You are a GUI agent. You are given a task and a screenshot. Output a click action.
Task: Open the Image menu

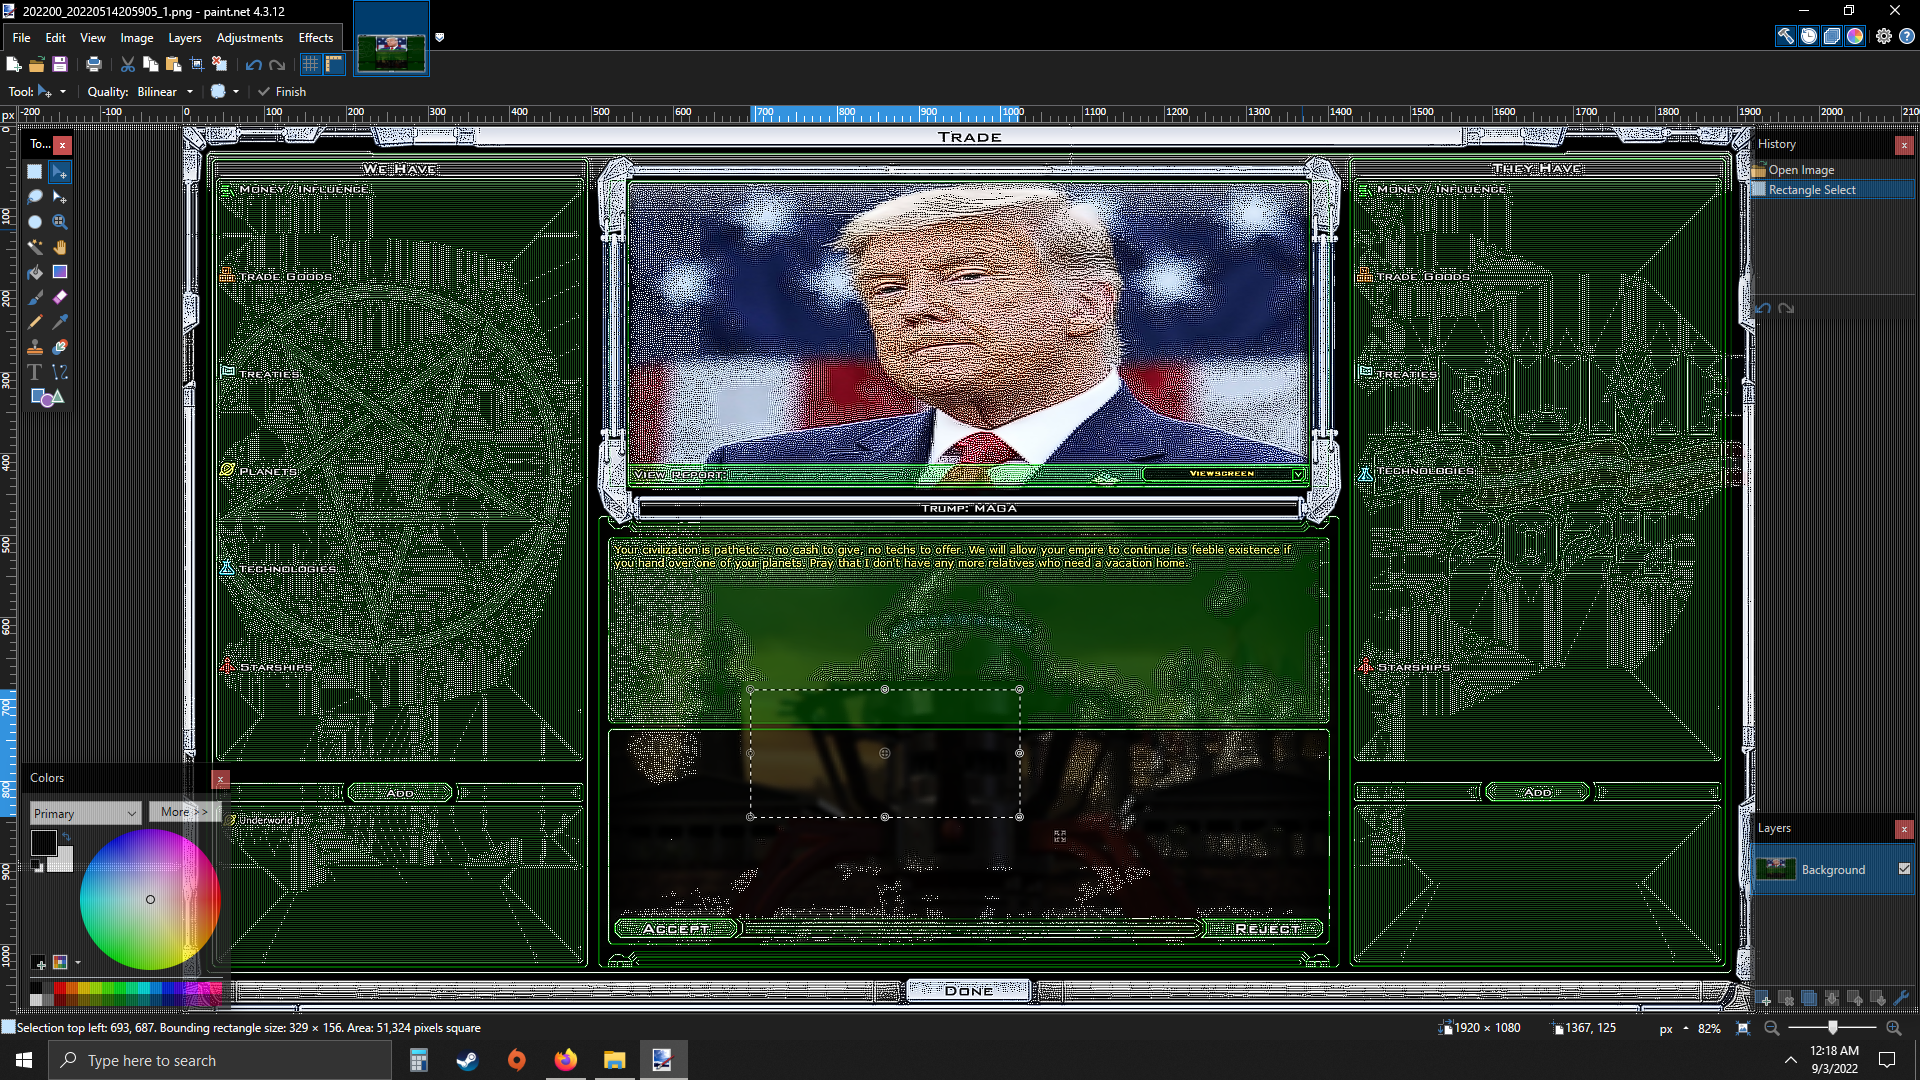[x=137, y=38]
